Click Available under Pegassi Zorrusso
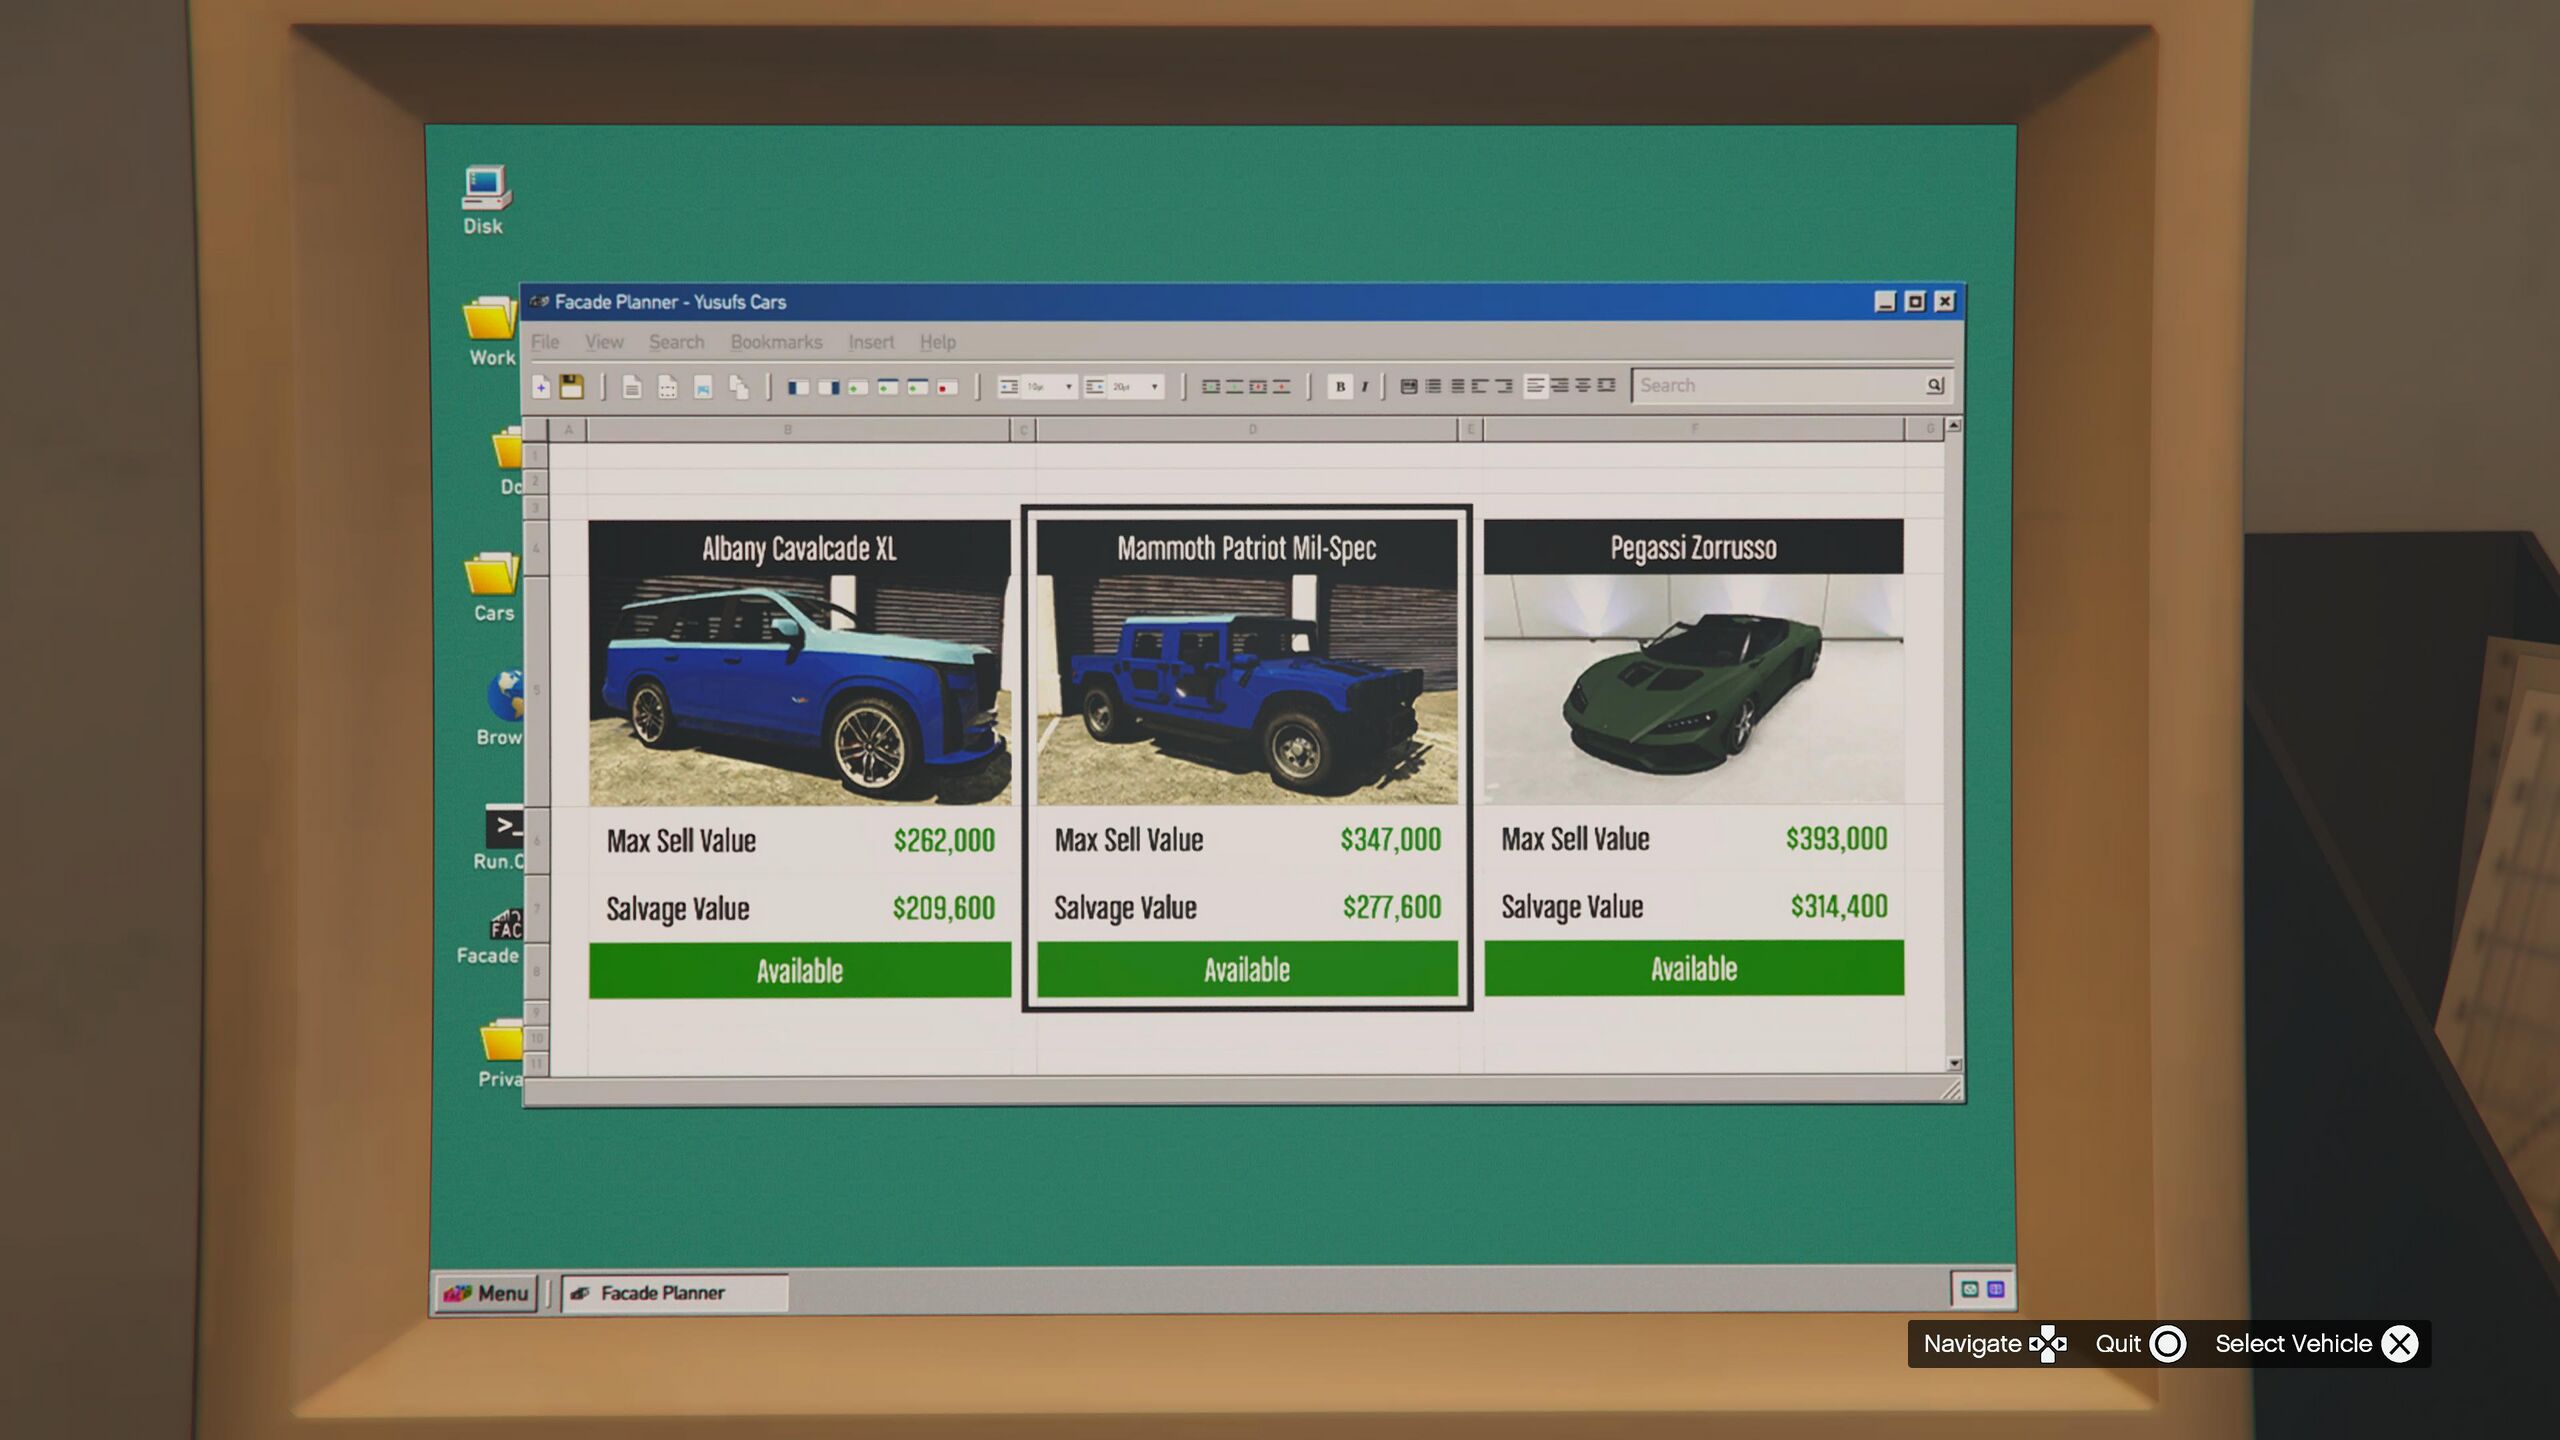The width and height of the screenshot is (2560, 1440). [1693, 968]
